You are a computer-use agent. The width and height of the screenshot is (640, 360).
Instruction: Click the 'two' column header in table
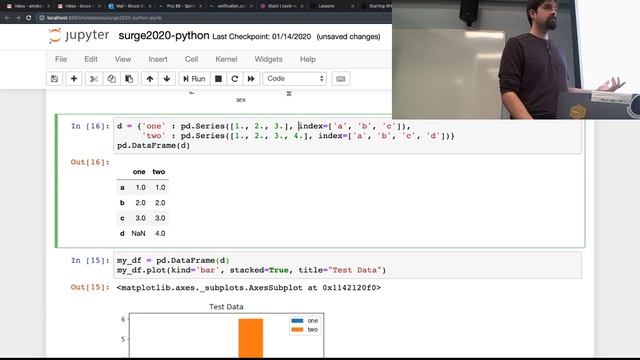pyautogui.click(x=159, y=172)
